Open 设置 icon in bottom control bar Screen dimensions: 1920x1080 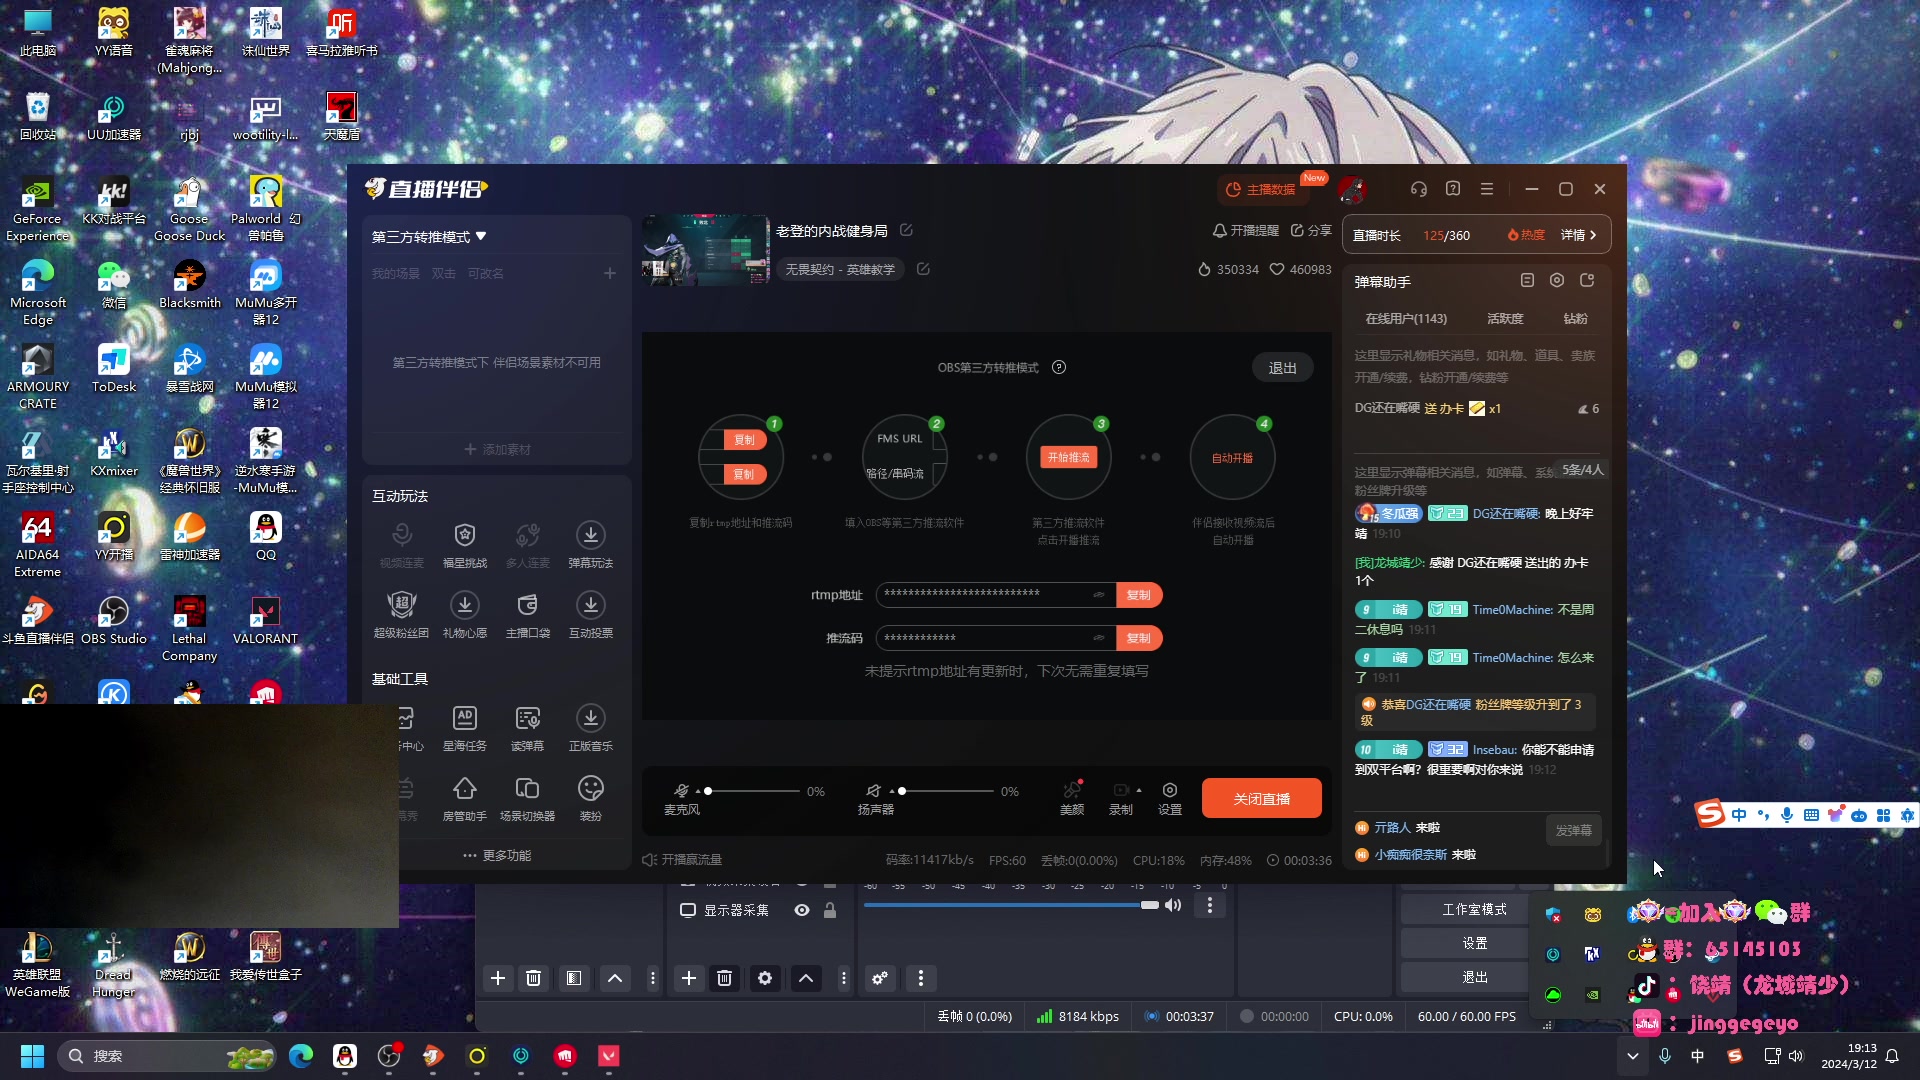click(x=1170, y=798)
